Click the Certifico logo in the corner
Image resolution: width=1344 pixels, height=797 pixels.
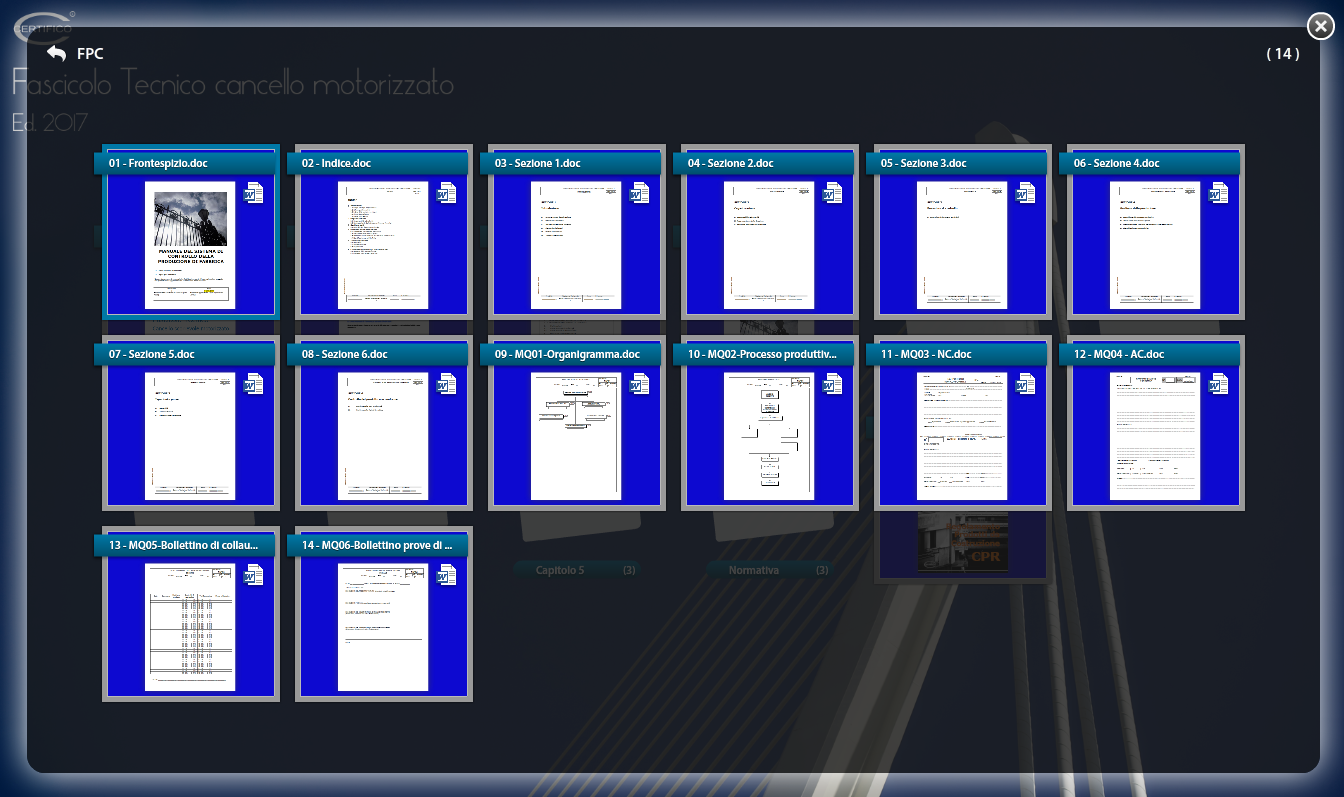tap(43, 27)
